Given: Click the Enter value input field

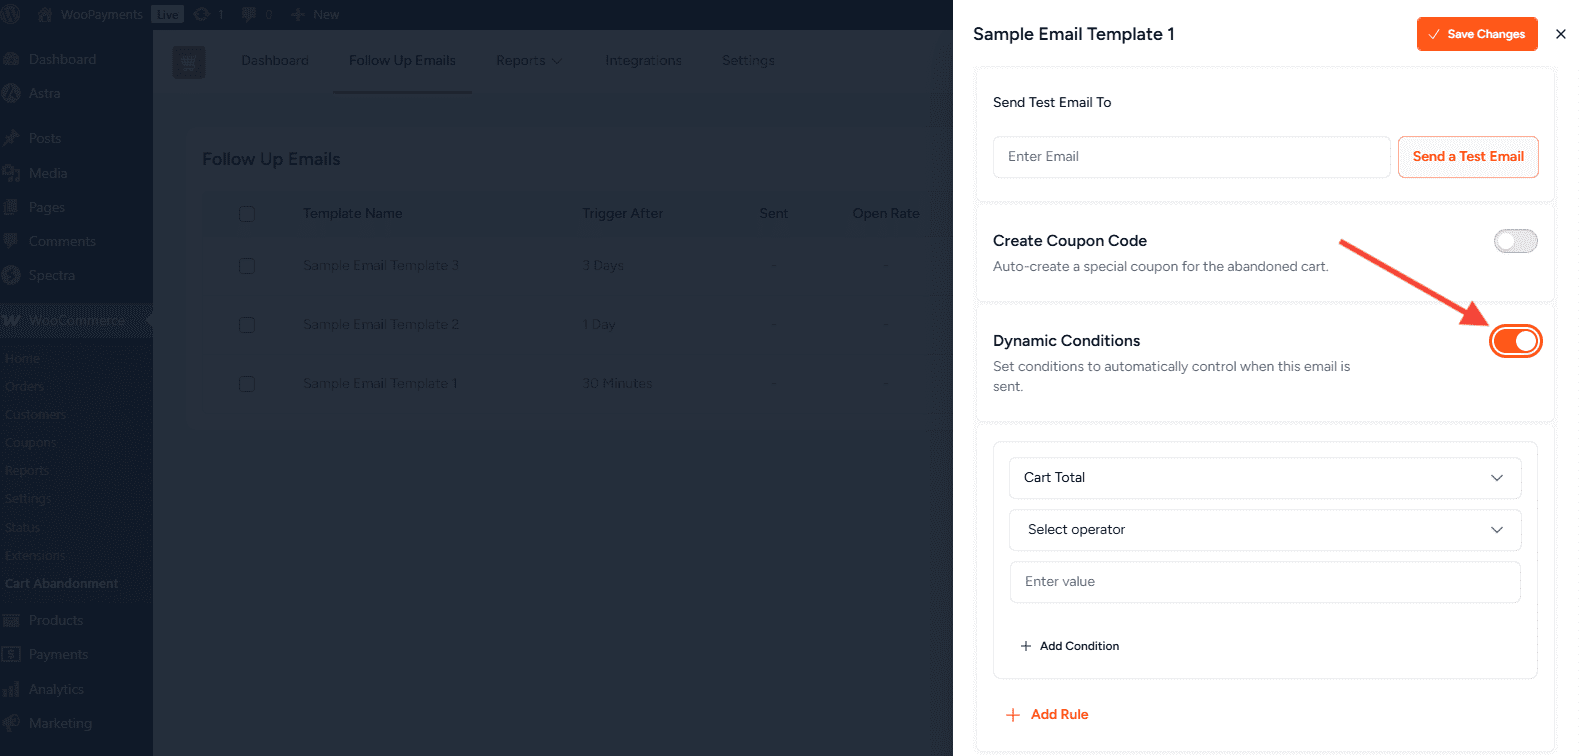Looking at the screenshot, I should 1264,582.
